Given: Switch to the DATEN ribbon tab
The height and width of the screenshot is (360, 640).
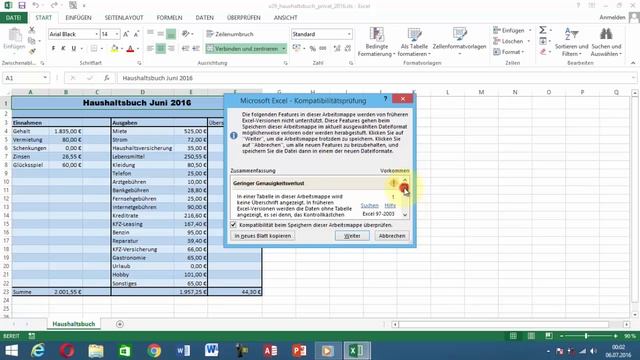Looking at the screenshot, I should (x=204, y=18).
